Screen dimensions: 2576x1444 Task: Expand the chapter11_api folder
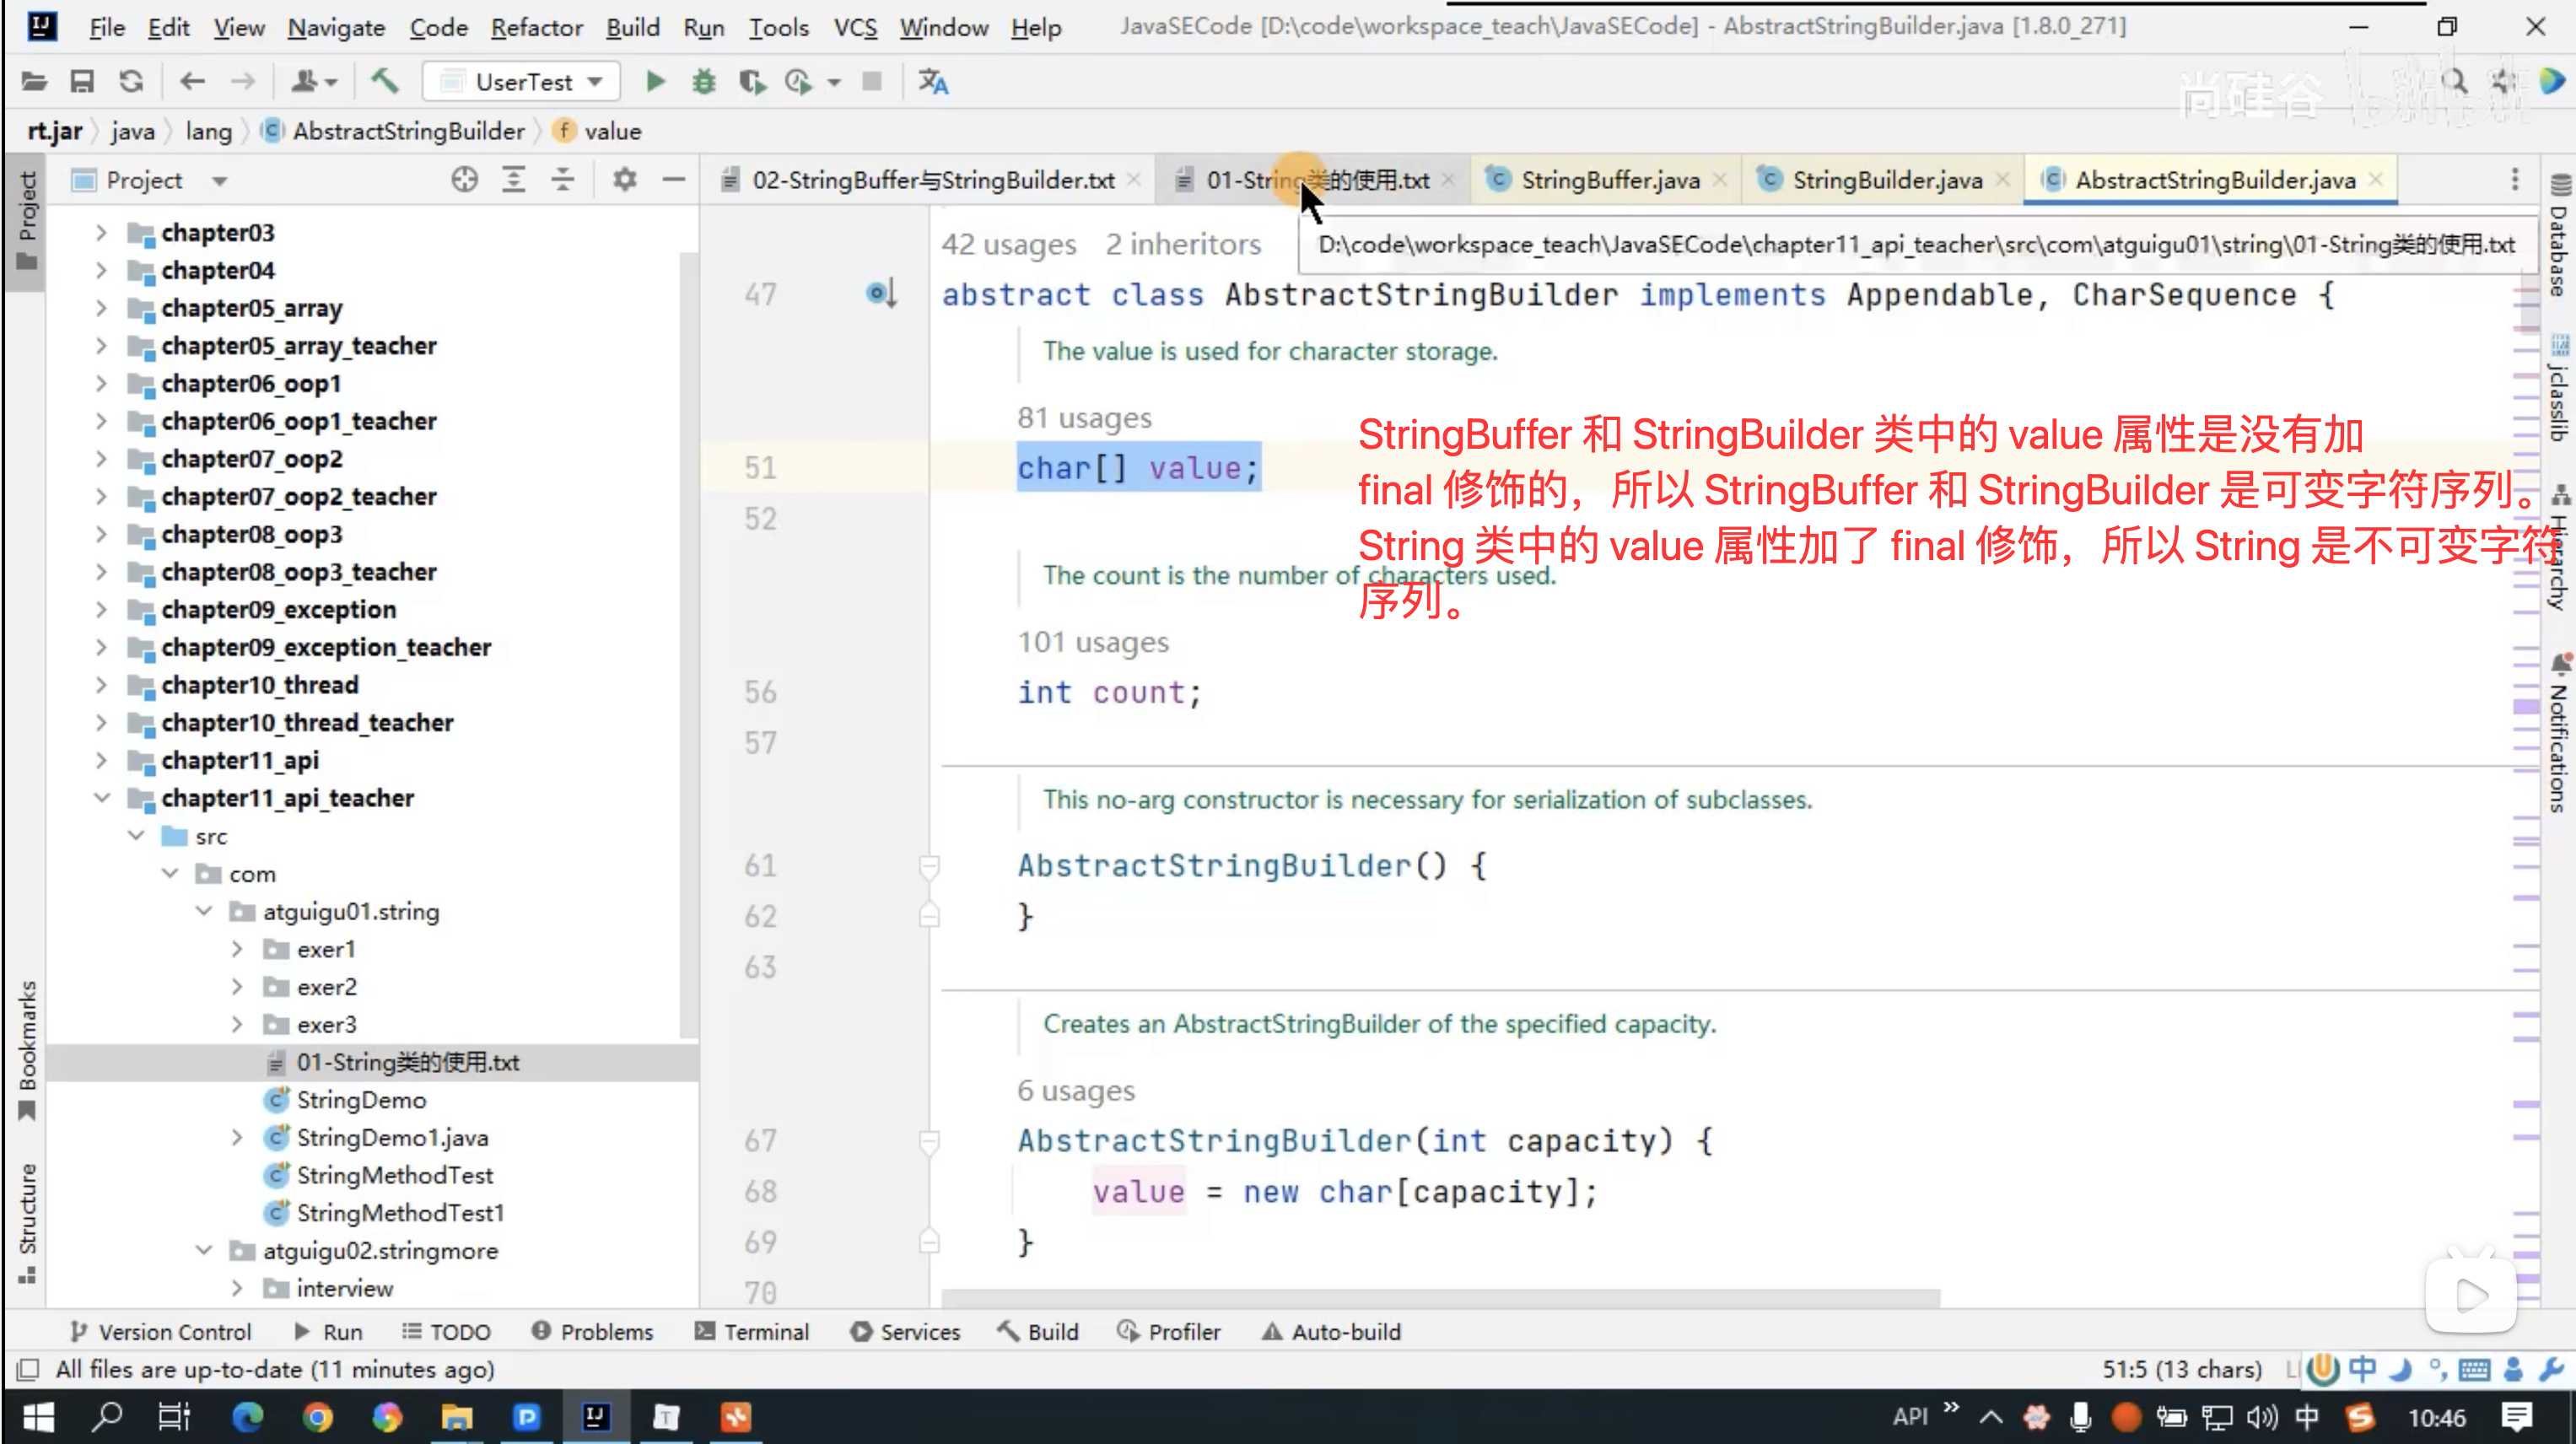pos(101,761)
